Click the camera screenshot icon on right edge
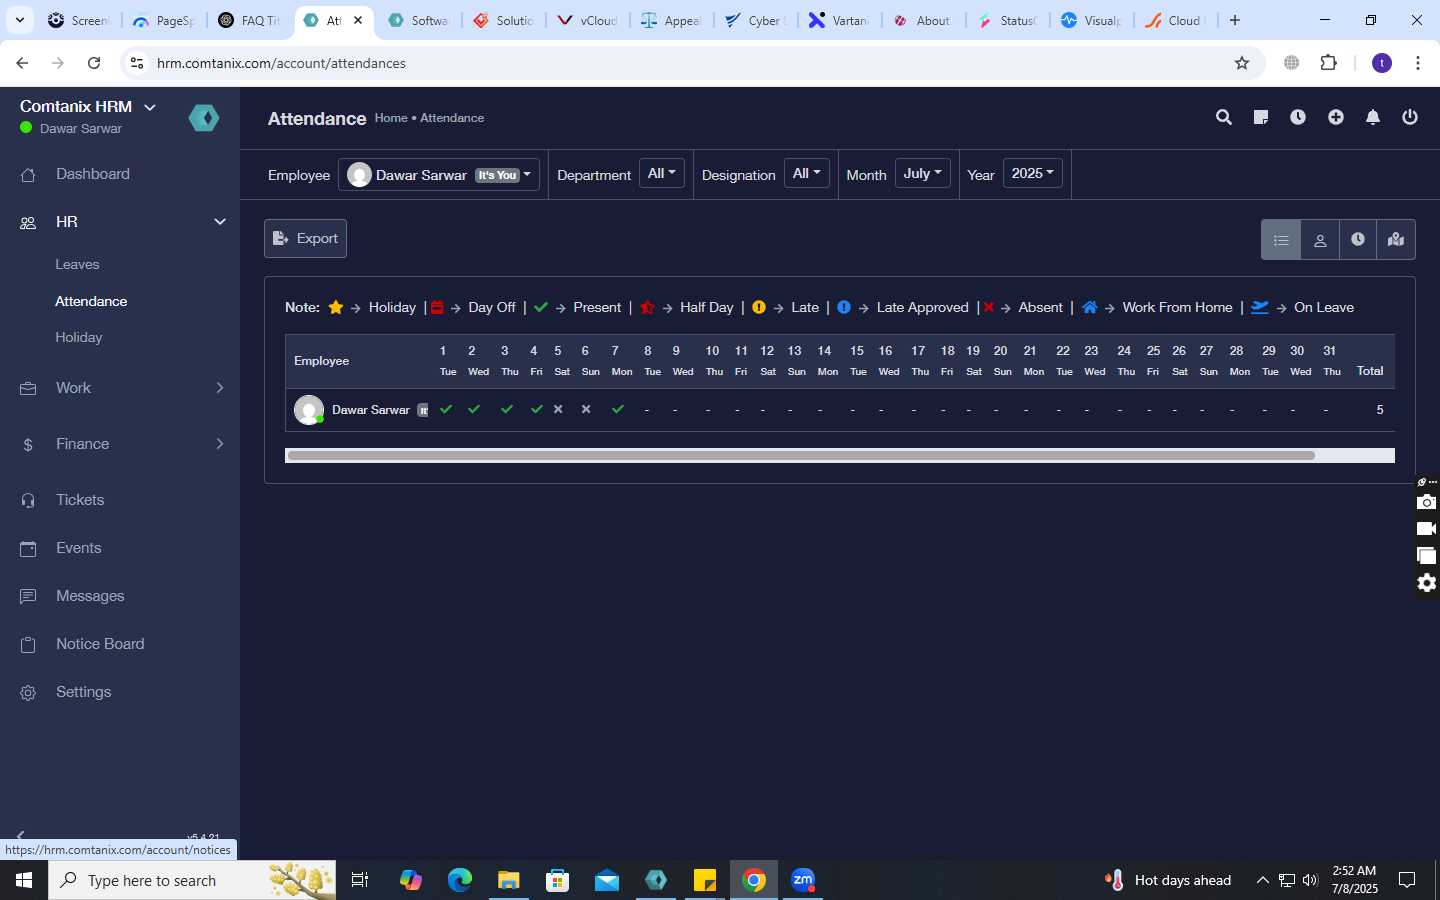Viewport: 1440px width, 900px height. (1427, 502)
